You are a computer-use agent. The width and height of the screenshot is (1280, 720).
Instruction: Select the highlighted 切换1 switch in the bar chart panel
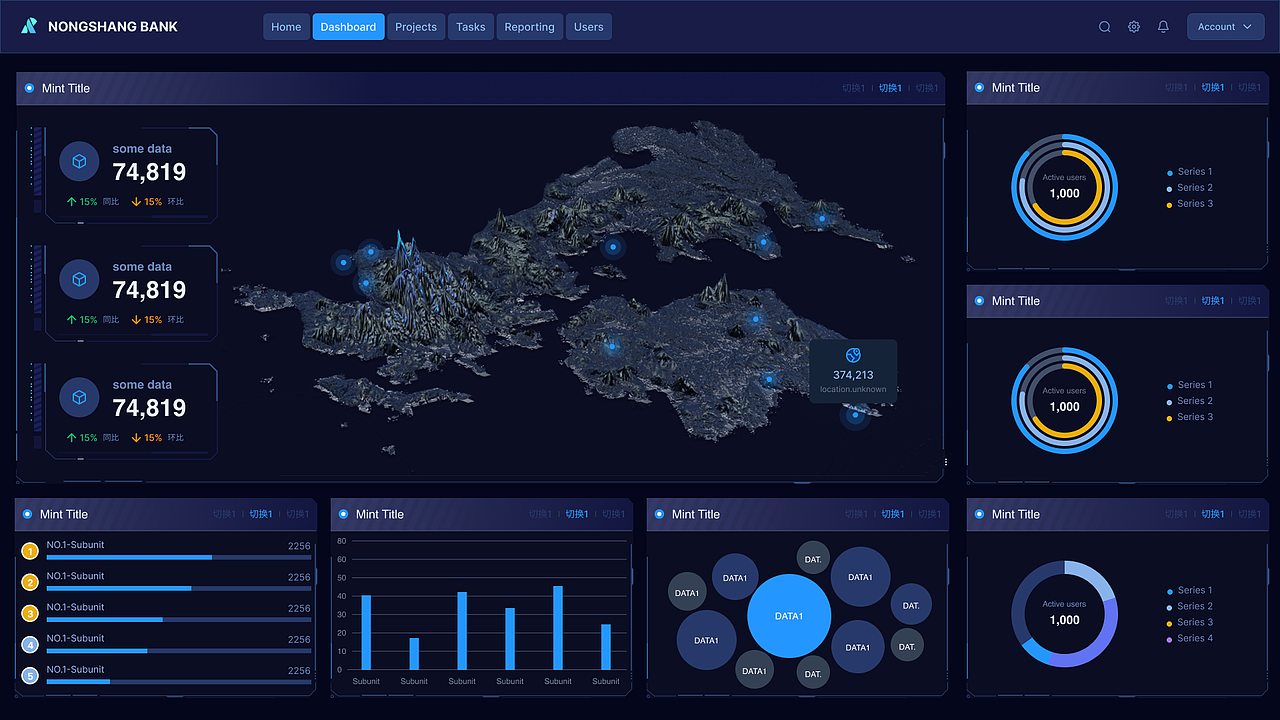pos(577,514)
